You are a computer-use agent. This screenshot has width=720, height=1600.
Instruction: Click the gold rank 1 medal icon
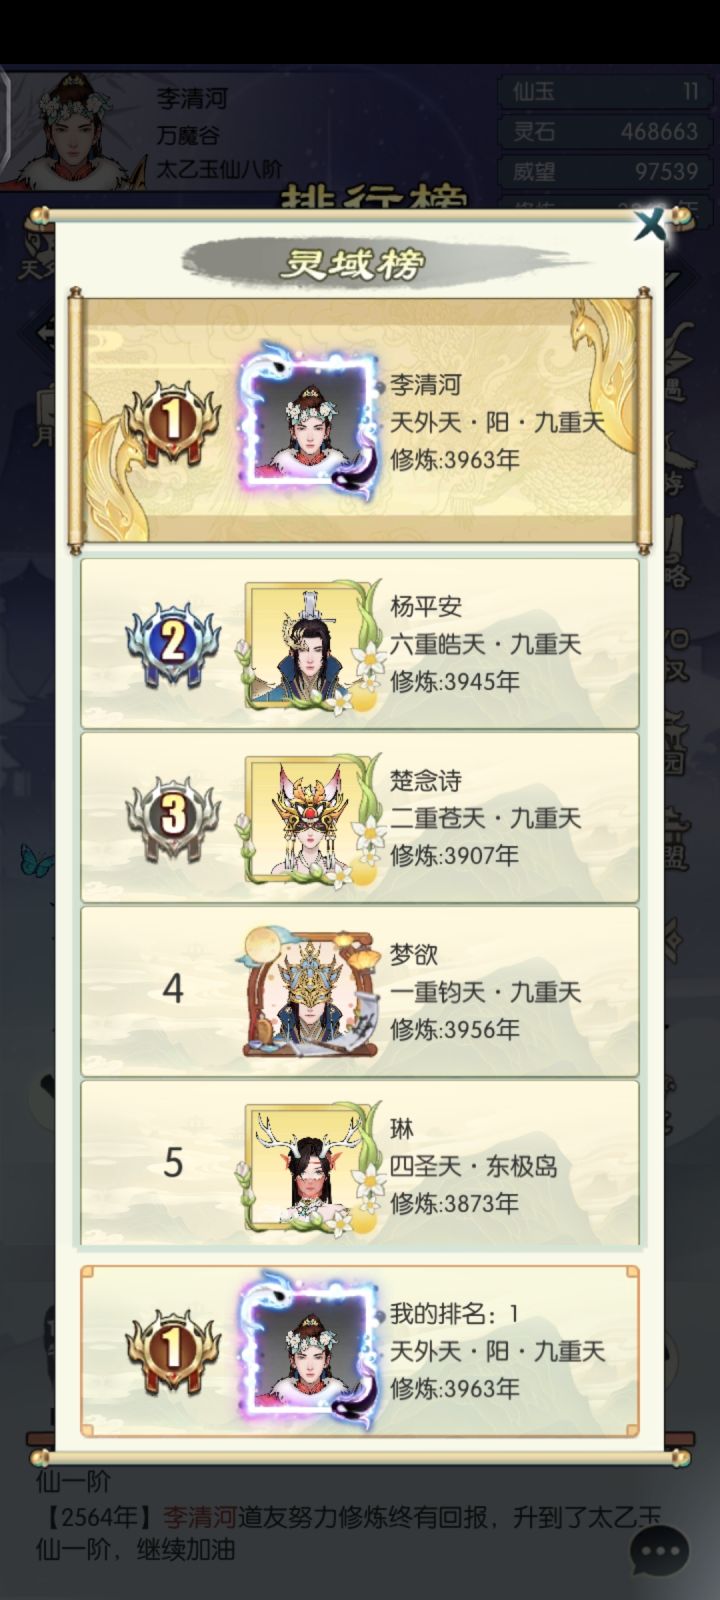point(172,422)
